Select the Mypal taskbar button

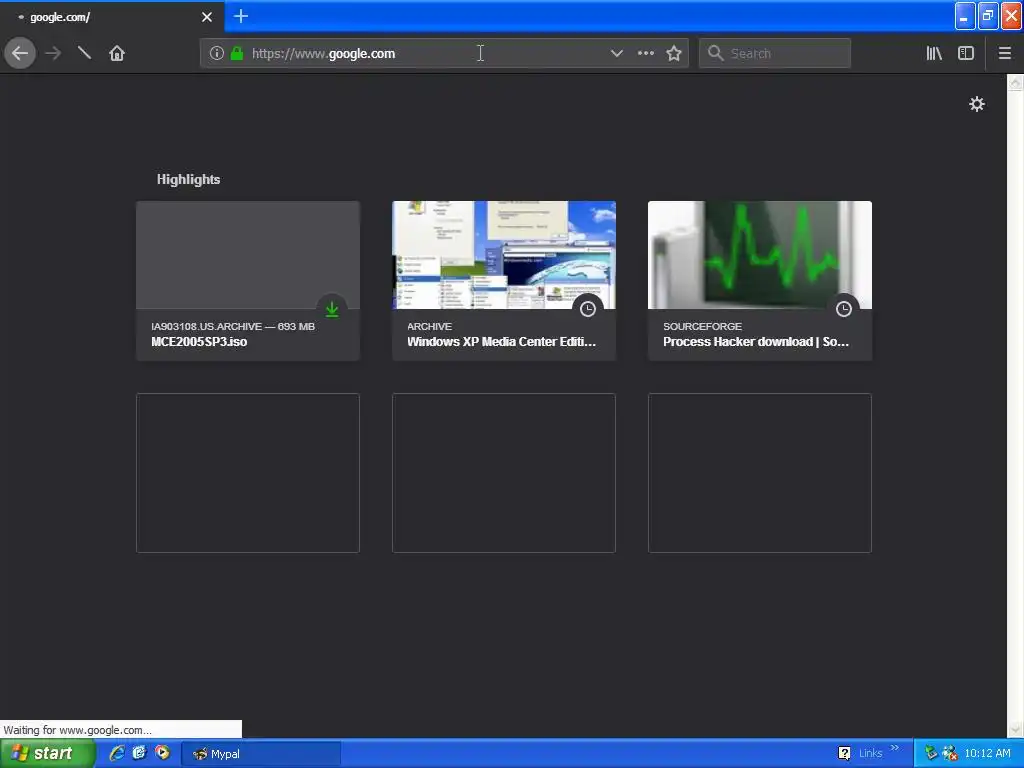point(261,754)
